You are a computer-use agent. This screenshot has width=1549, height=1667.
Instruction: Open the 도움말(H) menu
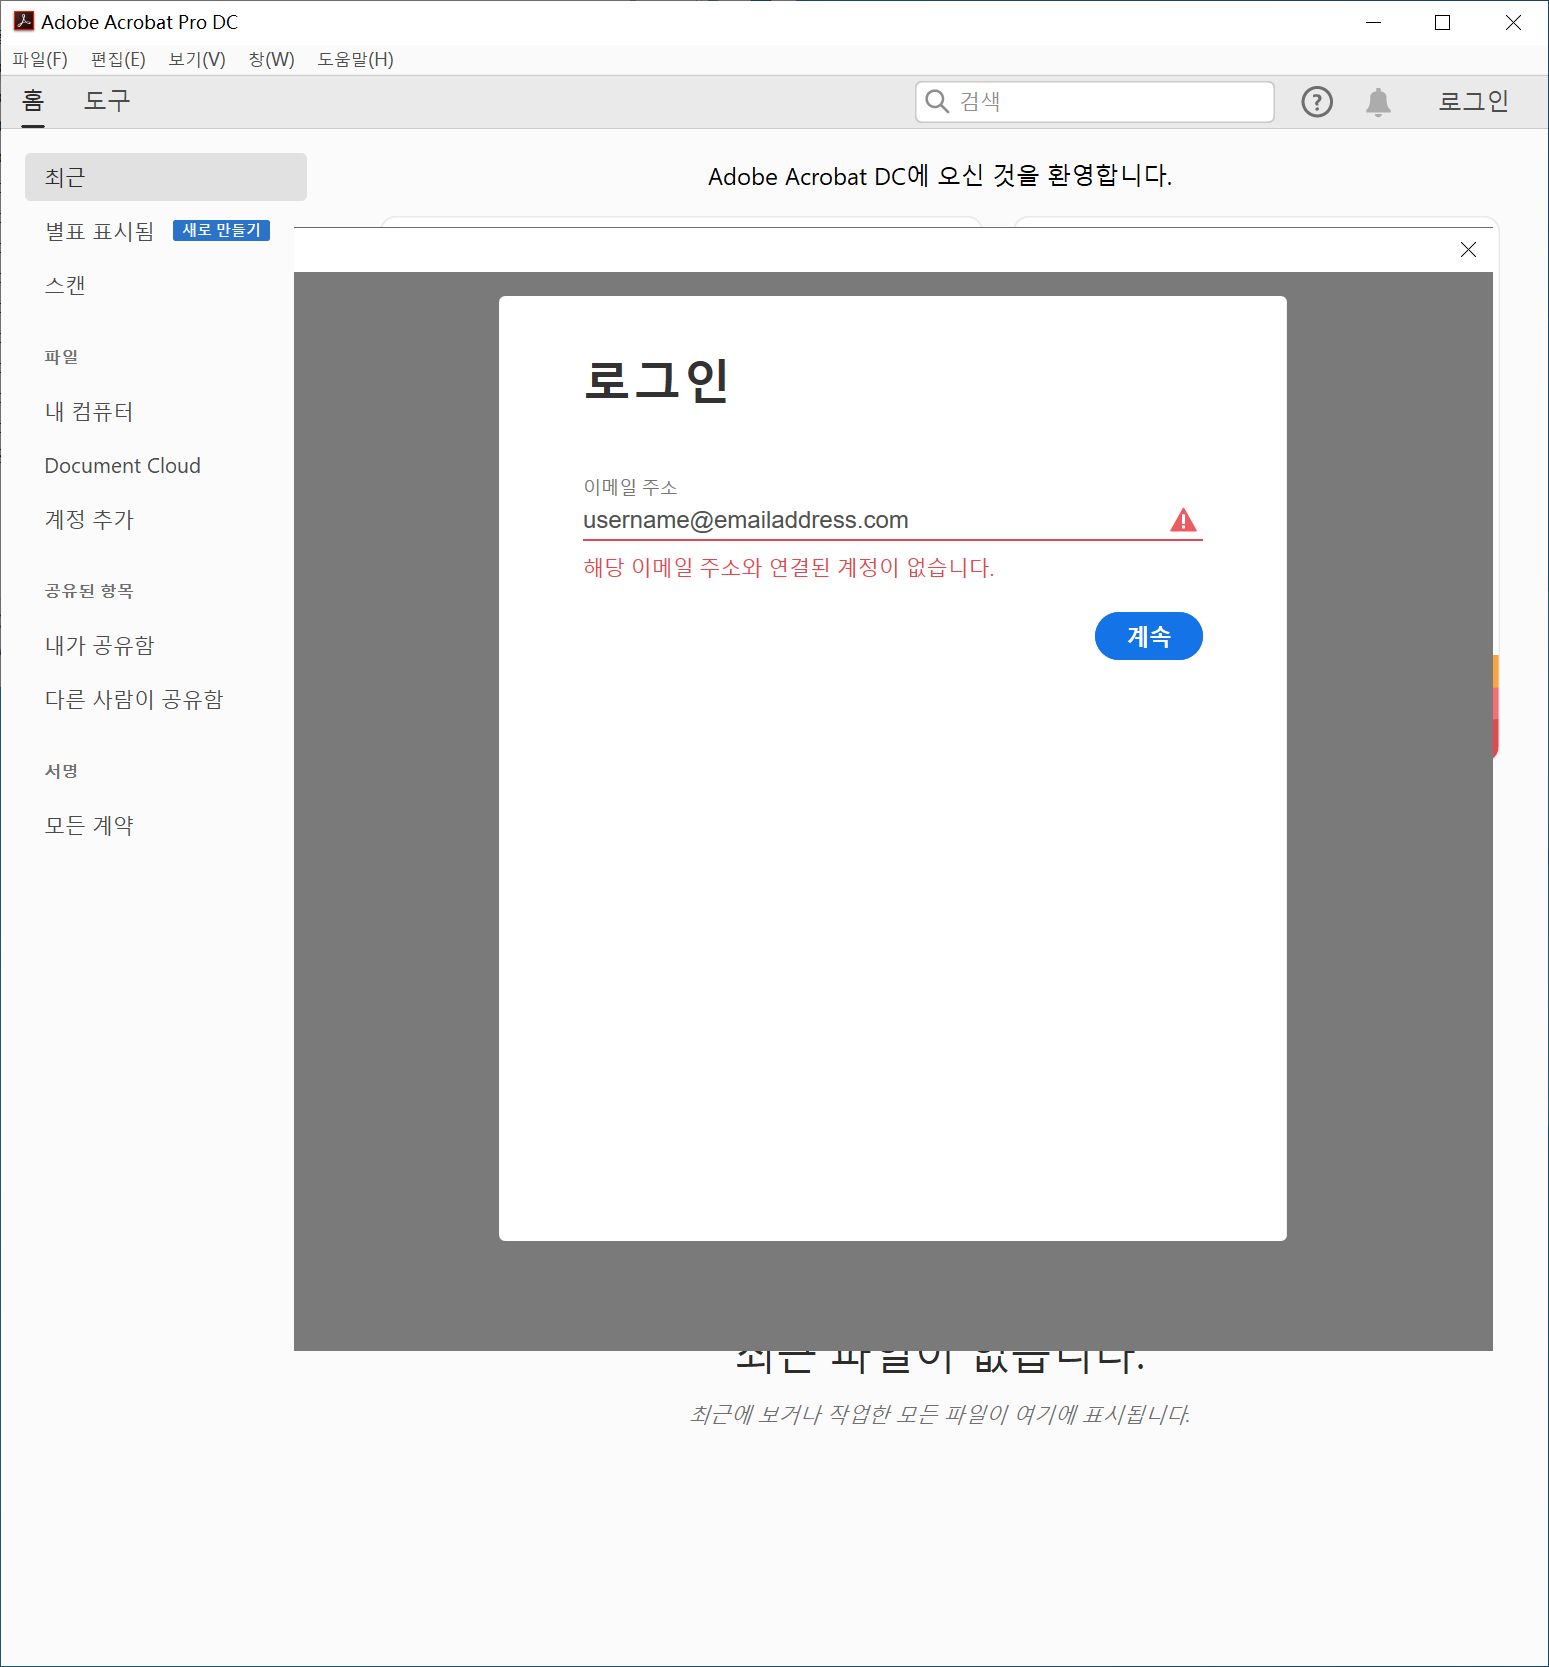(355, 60)
